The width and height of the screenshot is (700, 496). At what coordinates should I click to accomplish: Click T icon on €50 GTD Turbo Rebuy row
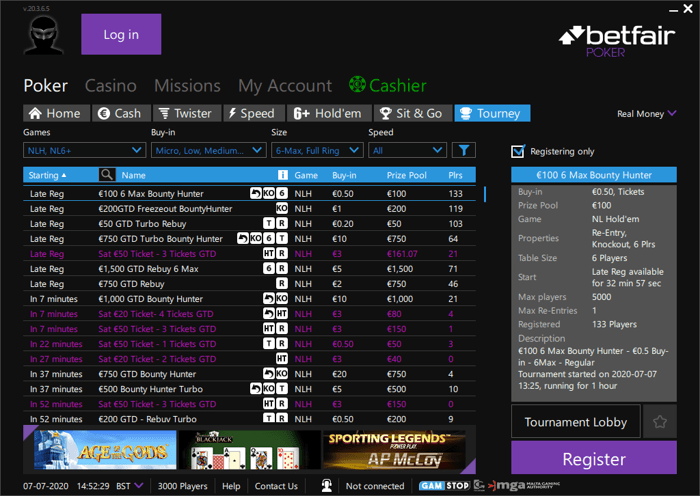pos(269,223)
